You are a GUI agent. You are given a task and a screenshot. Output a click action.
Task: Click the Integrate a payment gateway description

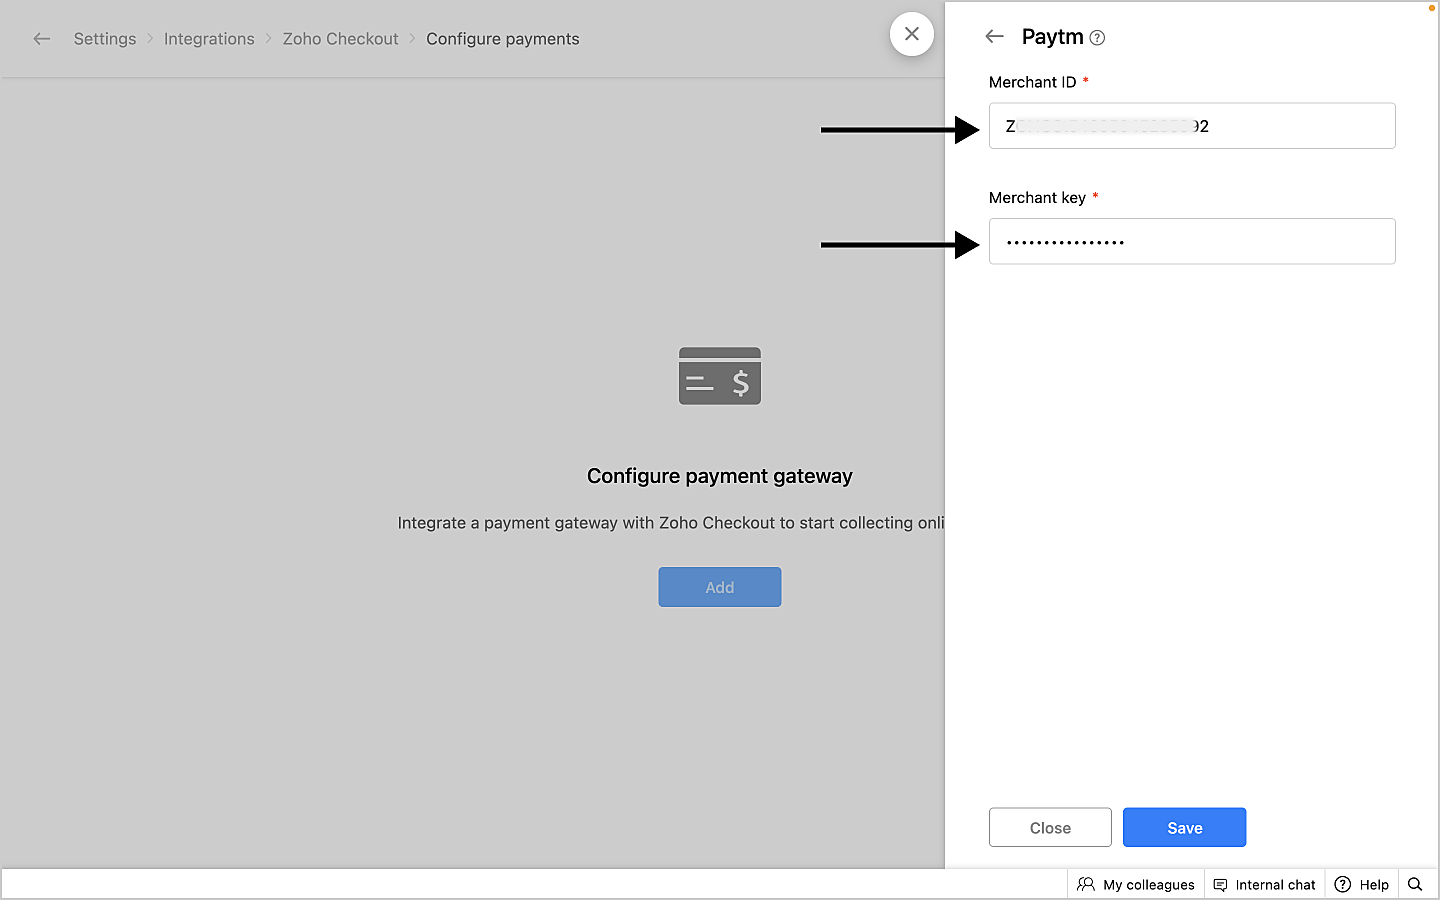[x=671, y=523]
